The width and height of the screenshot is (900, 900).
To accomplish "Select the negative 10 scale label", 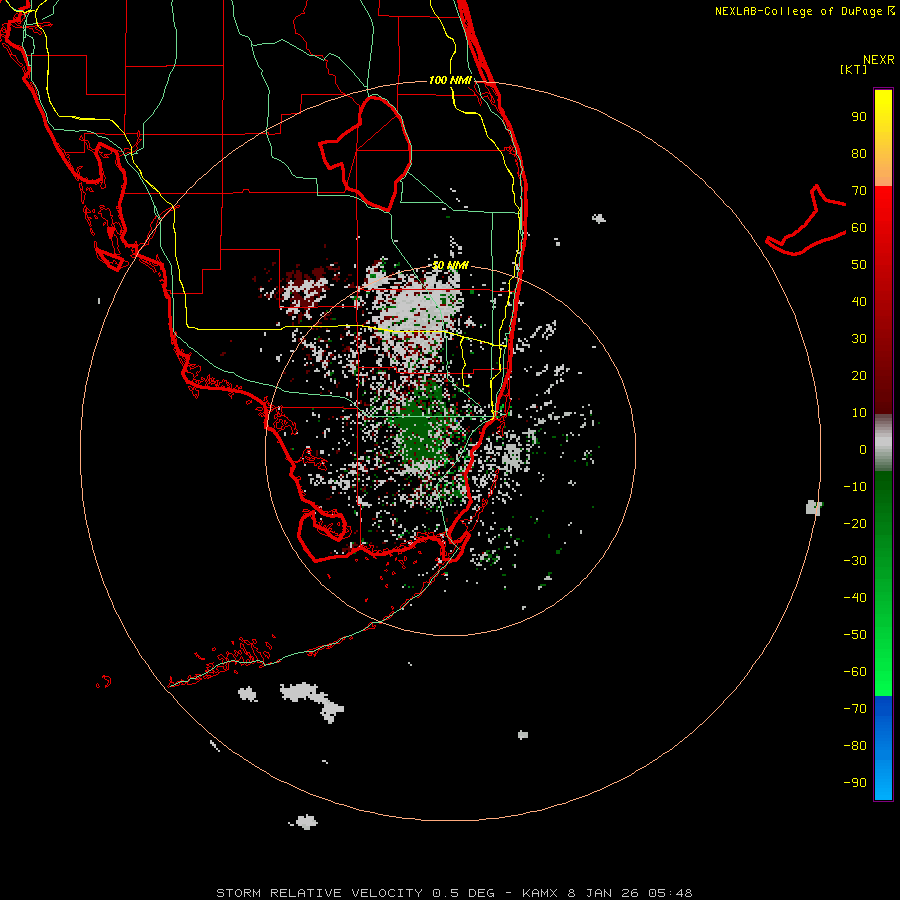I will [x=855, y=487].
